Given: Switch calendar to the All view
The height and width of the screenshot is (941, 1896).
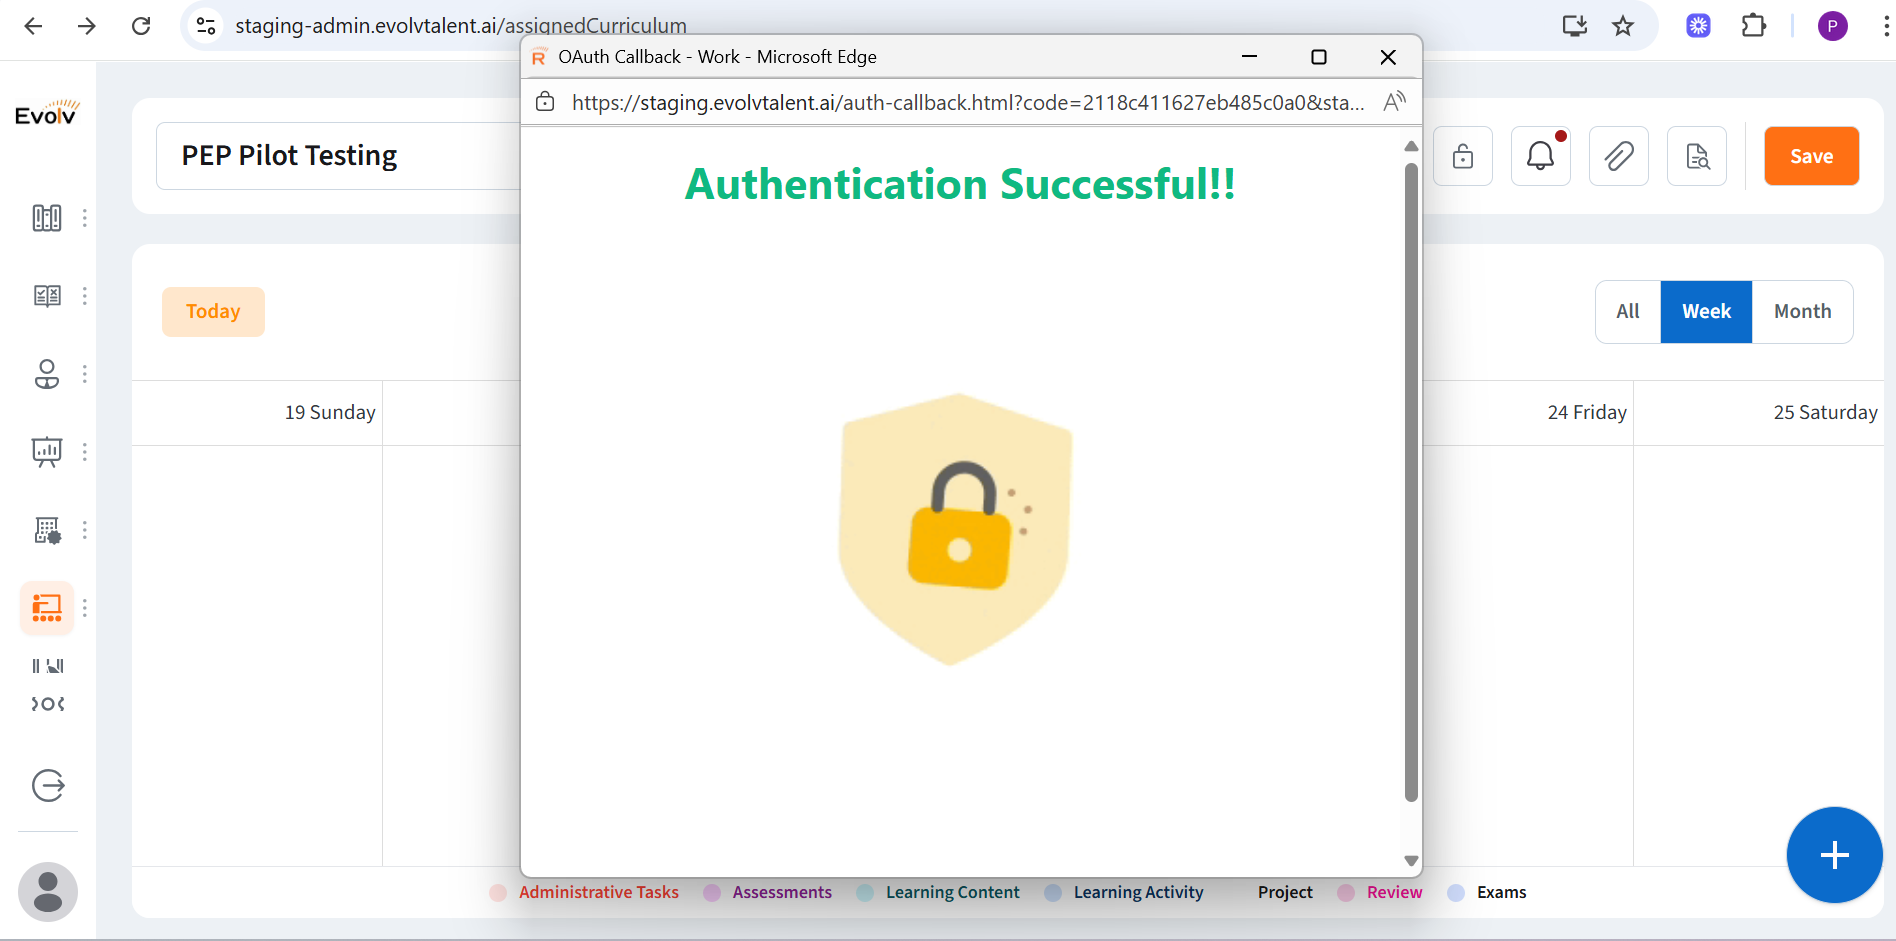Looking at the screenshot, I should click(1628, 312).
